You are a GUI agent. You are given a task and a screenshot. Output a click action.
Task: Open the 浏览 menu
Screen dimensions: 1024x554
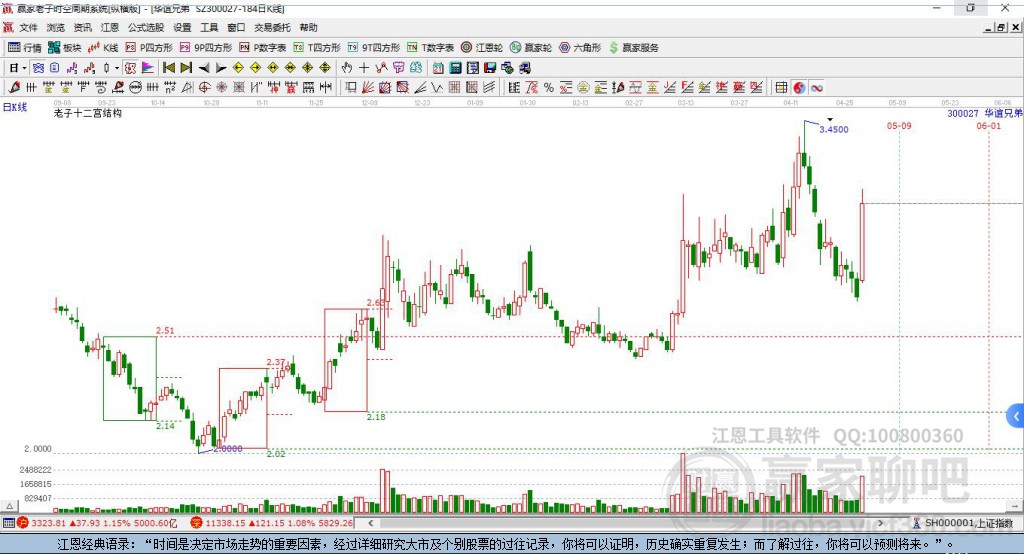(x=56, y=27)
